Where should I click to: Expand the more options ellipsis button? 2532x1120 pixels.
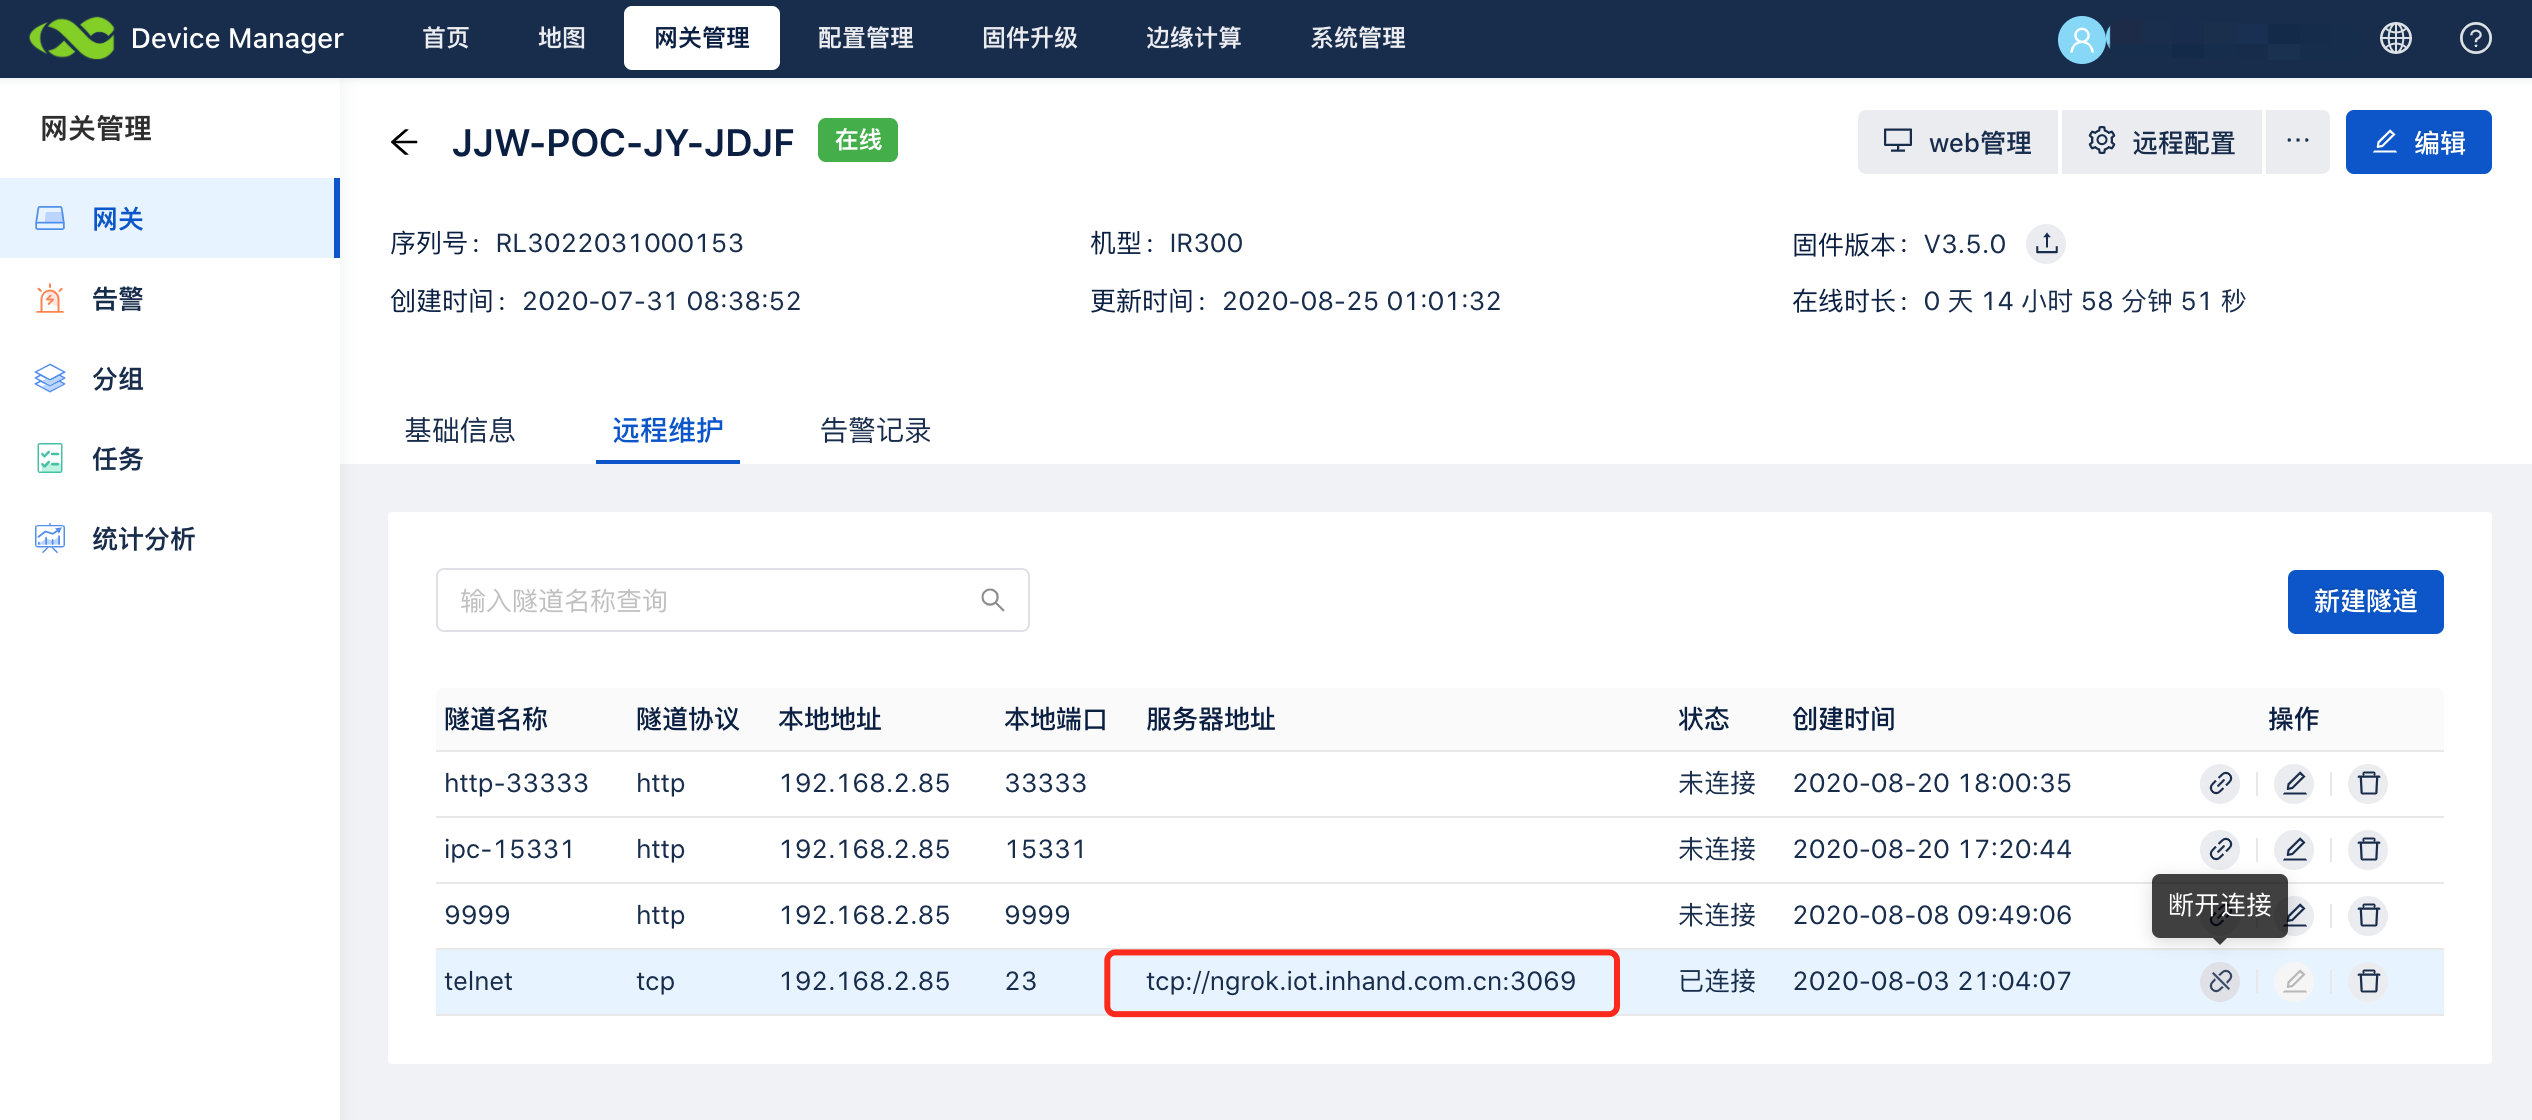2297,141
